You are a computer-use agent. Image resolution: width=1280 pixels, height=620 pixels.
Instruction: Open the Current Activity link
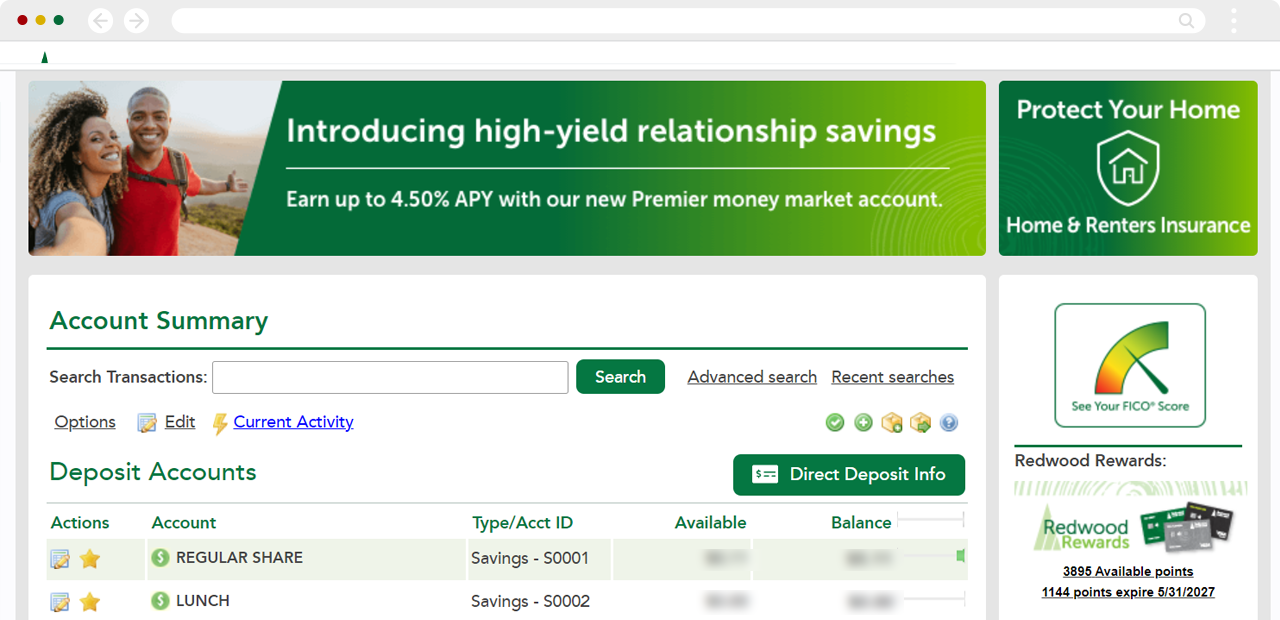[x=293, y=422]
